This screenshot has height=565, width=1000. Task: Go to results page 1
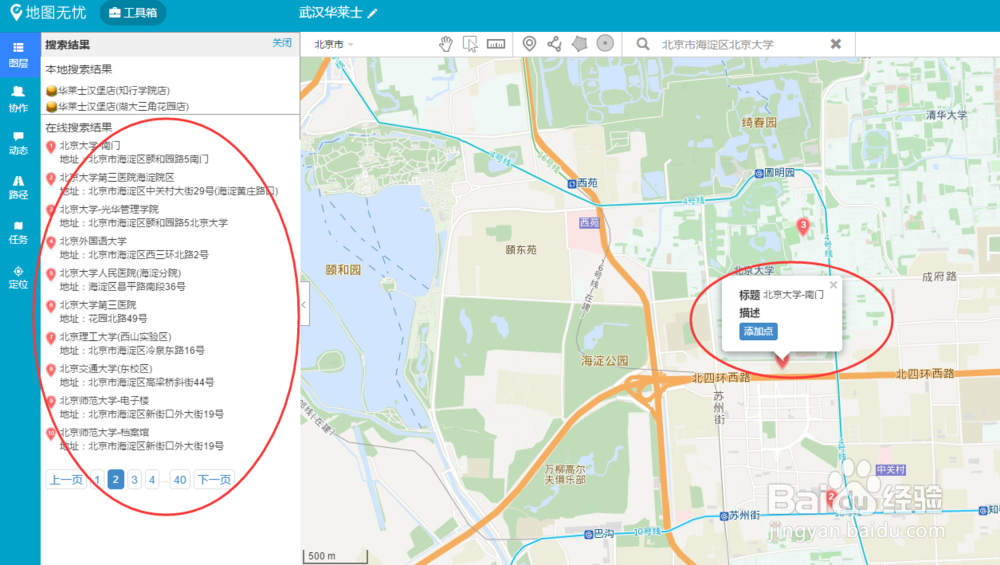pos(97,480)
